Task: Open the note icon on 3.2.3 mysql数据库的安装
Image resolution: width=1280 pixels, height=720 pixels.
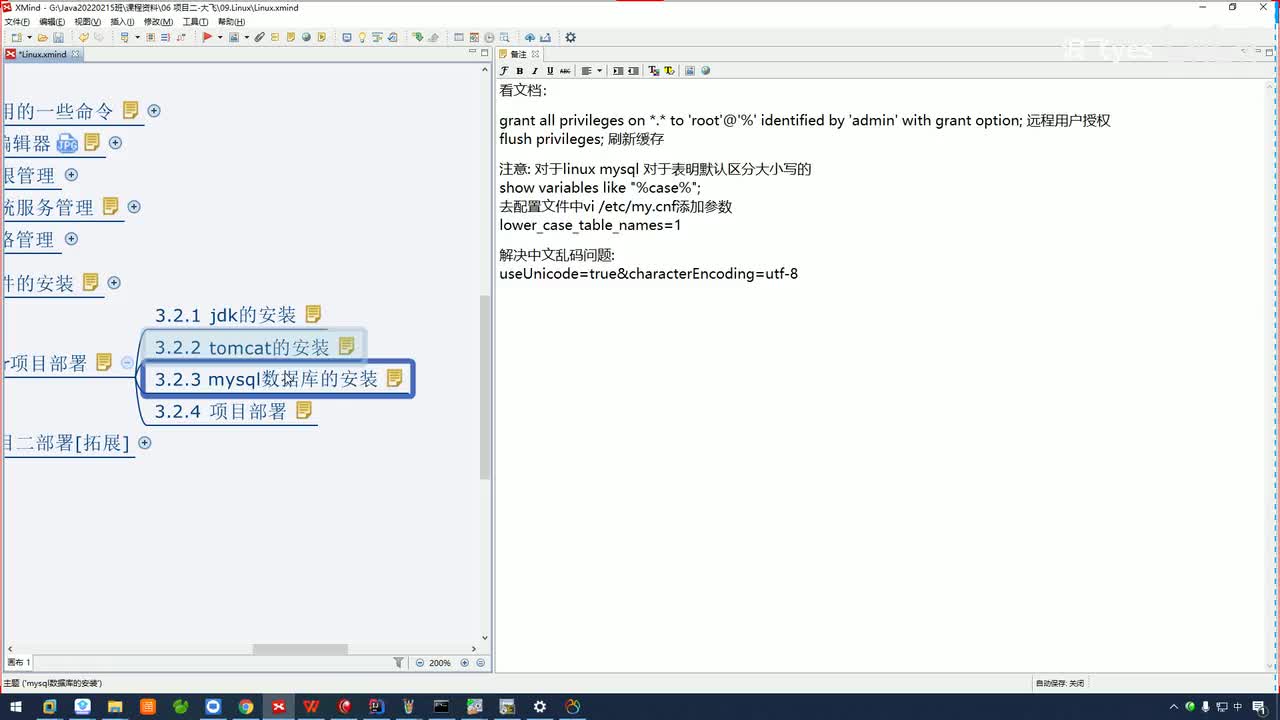Action: coord(394,378)
